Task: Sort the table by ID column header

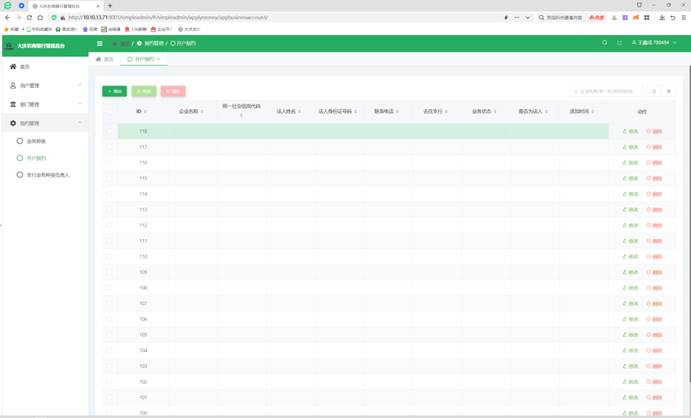Action: [142, 111]
